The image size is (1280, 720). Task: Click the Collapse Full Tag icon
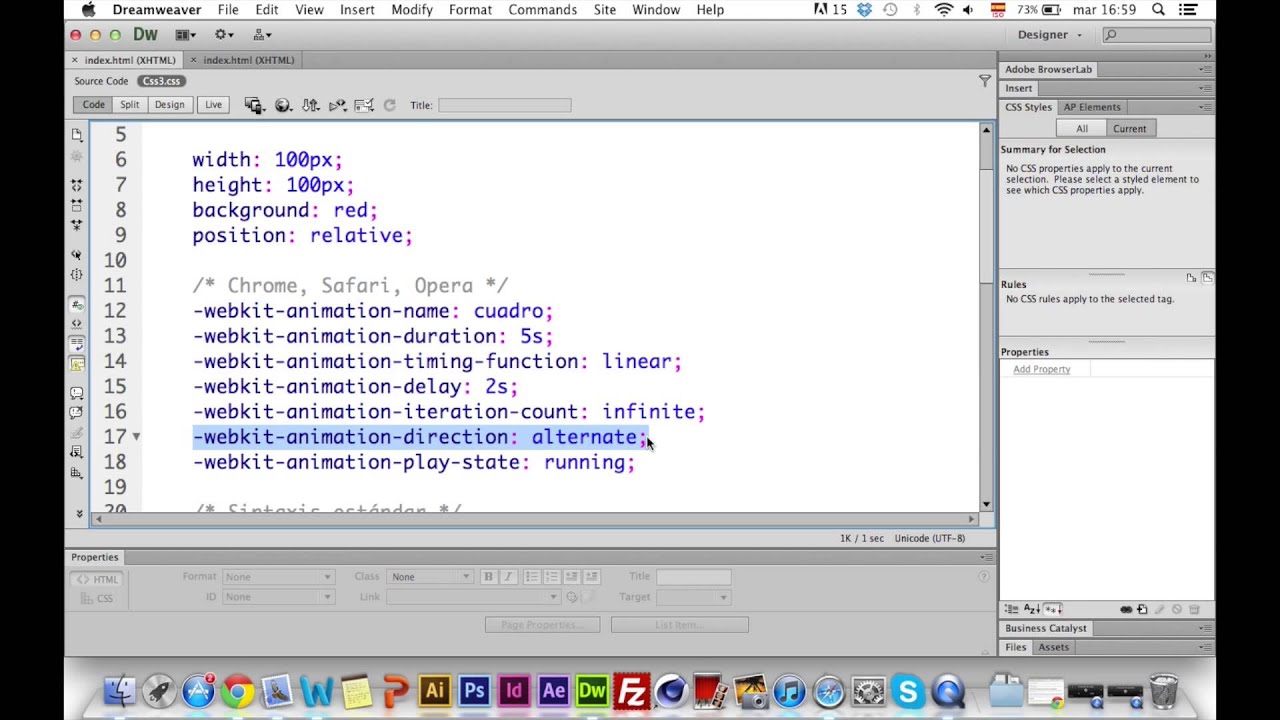(x=77, y=185)
